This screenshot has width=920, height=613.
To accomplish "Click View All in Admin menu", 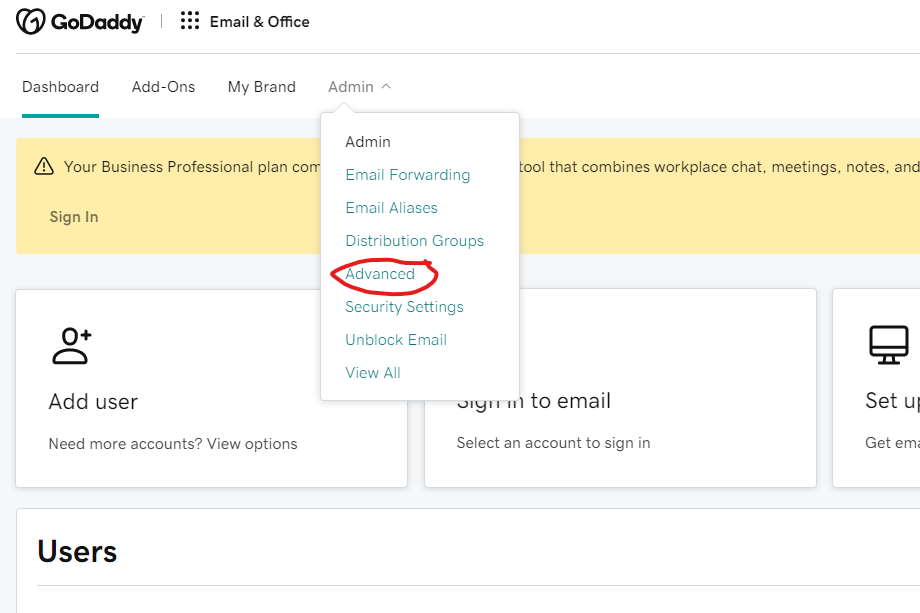I will [x=373, y=372].
